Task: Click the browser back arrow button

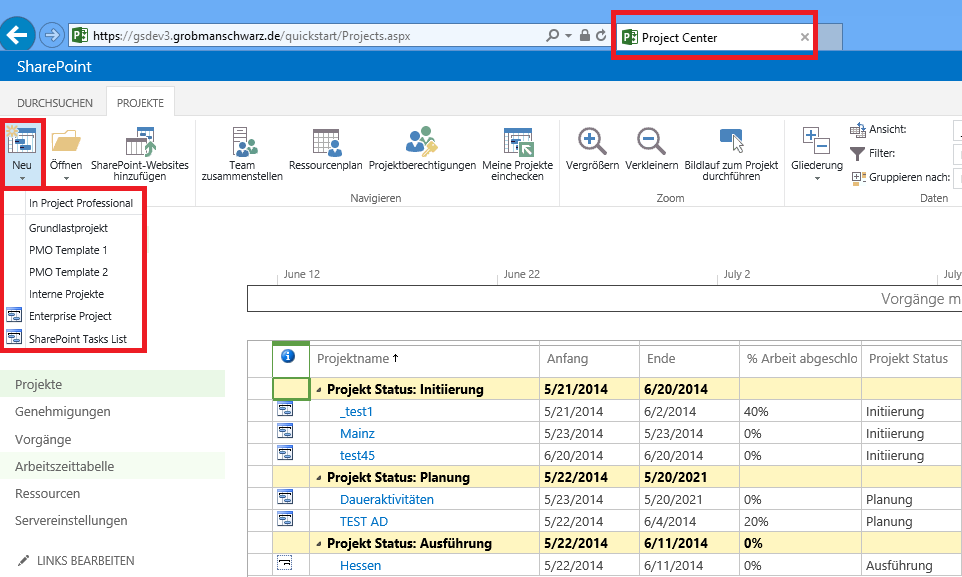Action: click(x=17, y=34)
